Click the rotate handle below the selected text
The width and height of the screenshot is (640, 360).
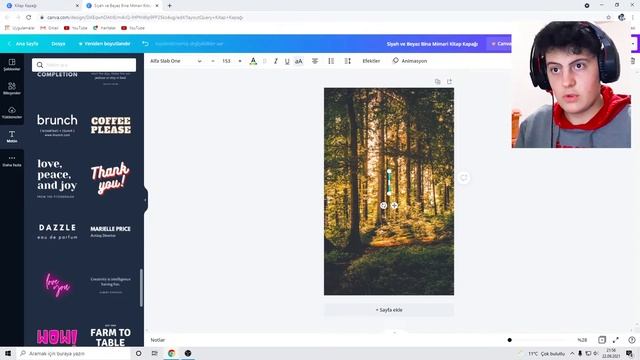(x=383, y=205)
